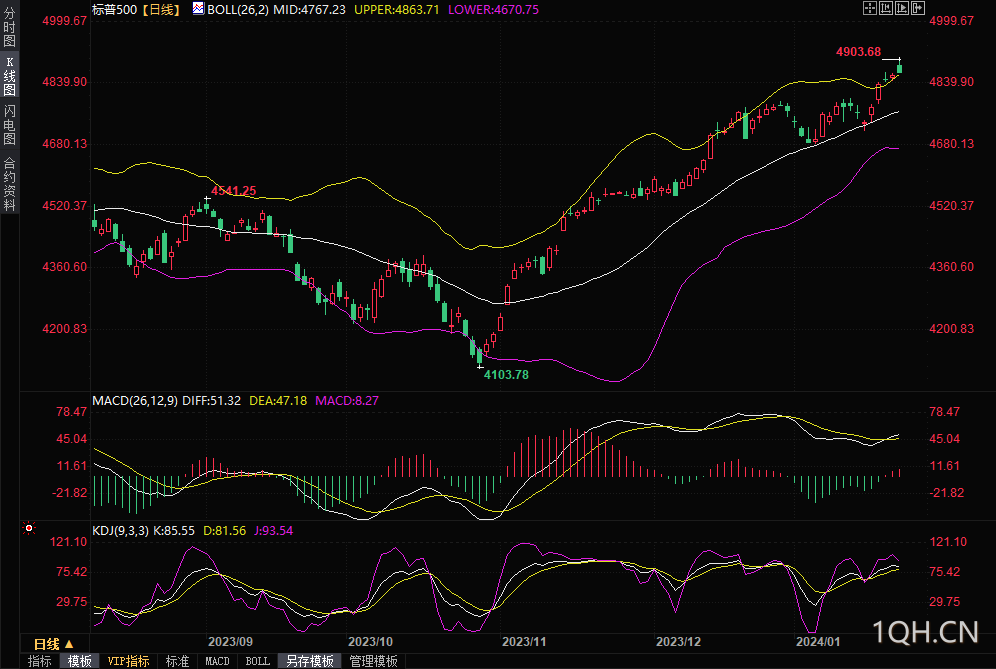Click the third panel icon at top-right
The width and height of the screenshot is (996, 669).
click(x=902, y=8)
